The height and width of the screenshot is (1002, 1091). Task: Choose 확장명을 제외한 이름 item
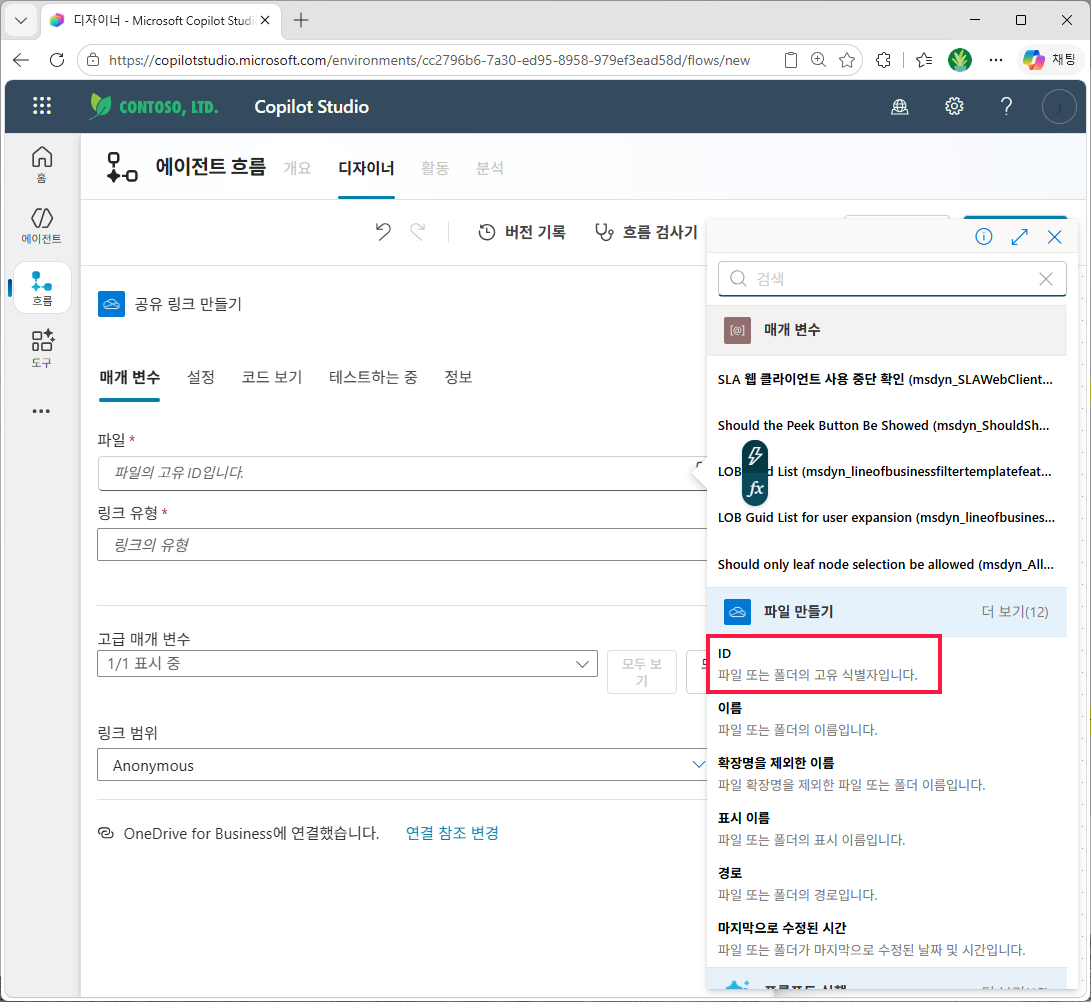click(886, 774)
